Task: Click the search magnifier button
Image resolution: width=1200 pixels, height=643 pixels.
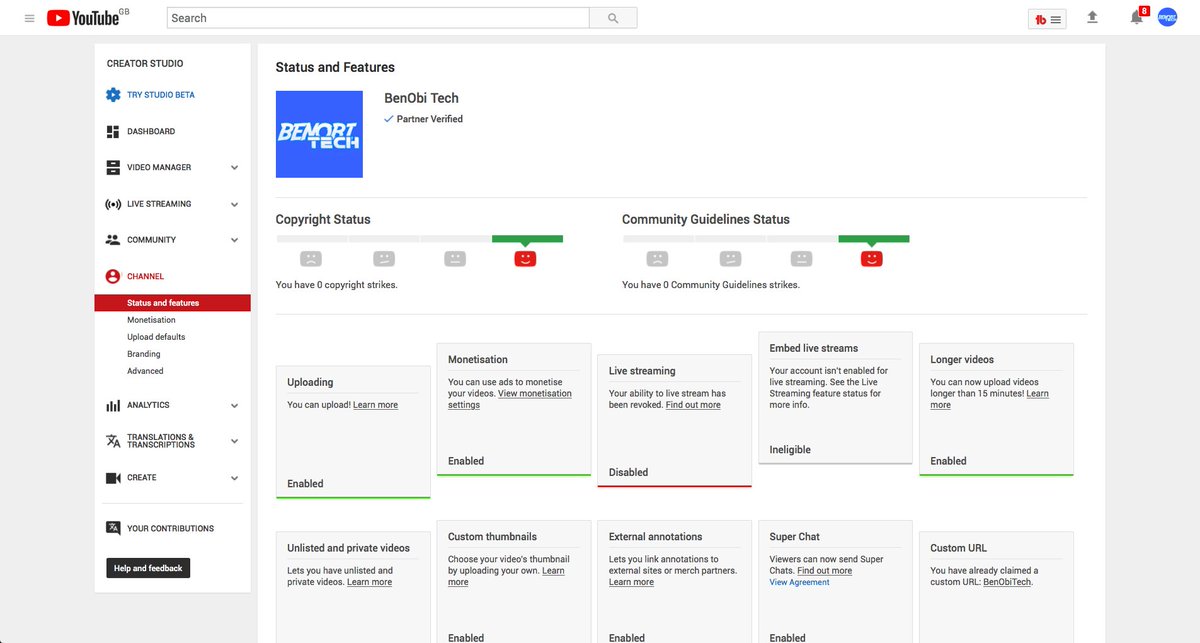Action: (x=613, y=18)
